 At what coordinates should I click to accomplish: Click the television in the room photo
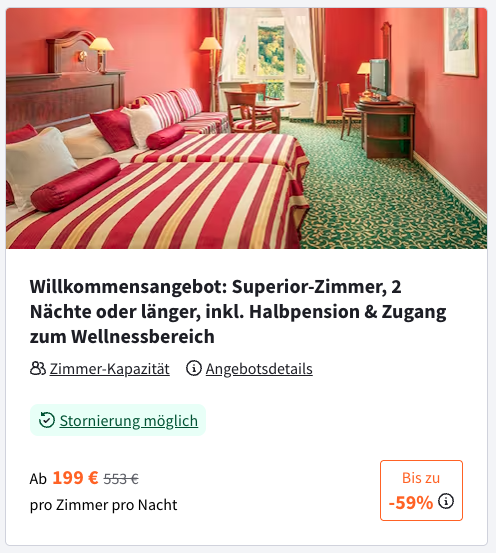pos(379,77)
